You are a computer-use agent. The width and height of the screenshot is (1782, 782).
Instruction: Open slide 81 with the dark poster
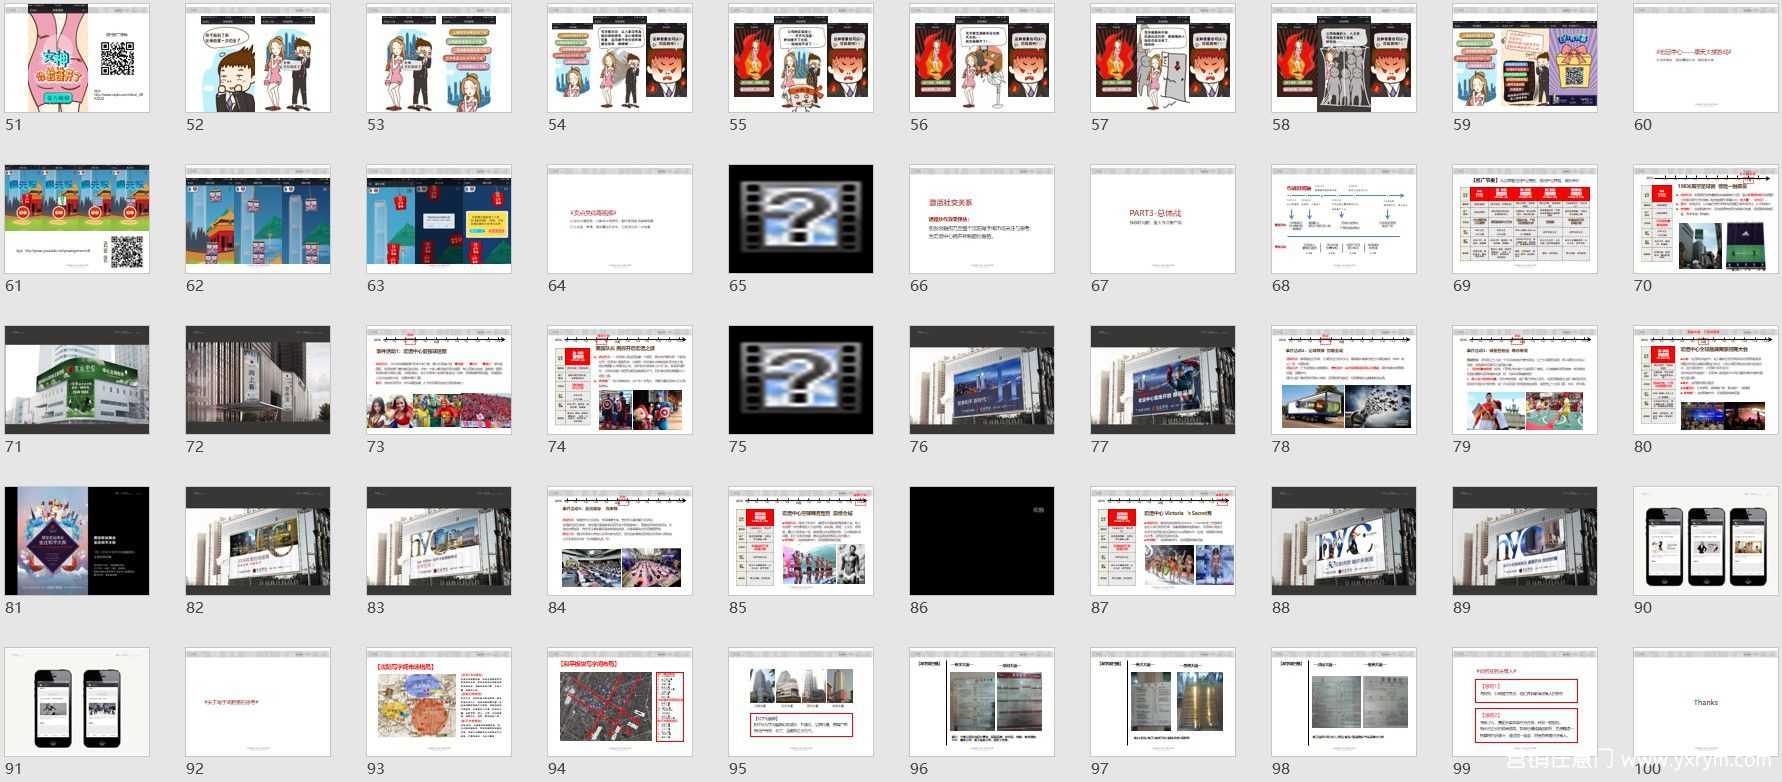pyautogui.click(x=77, y=541)
